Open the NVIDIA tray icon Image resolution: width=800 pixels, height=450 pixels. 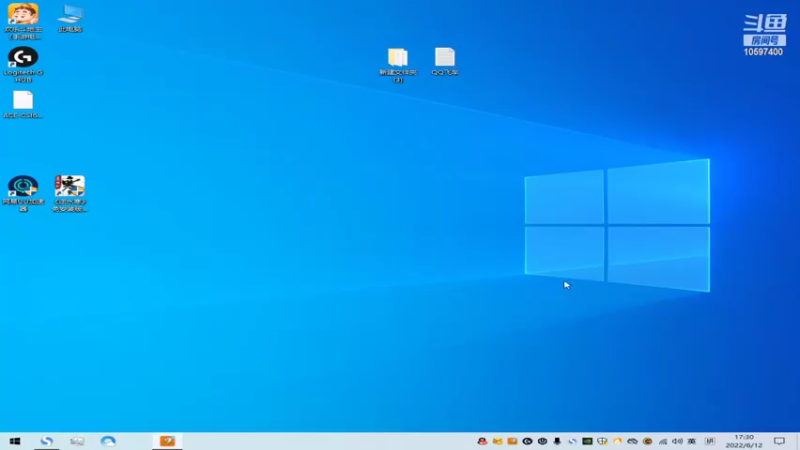pos(587,441)
